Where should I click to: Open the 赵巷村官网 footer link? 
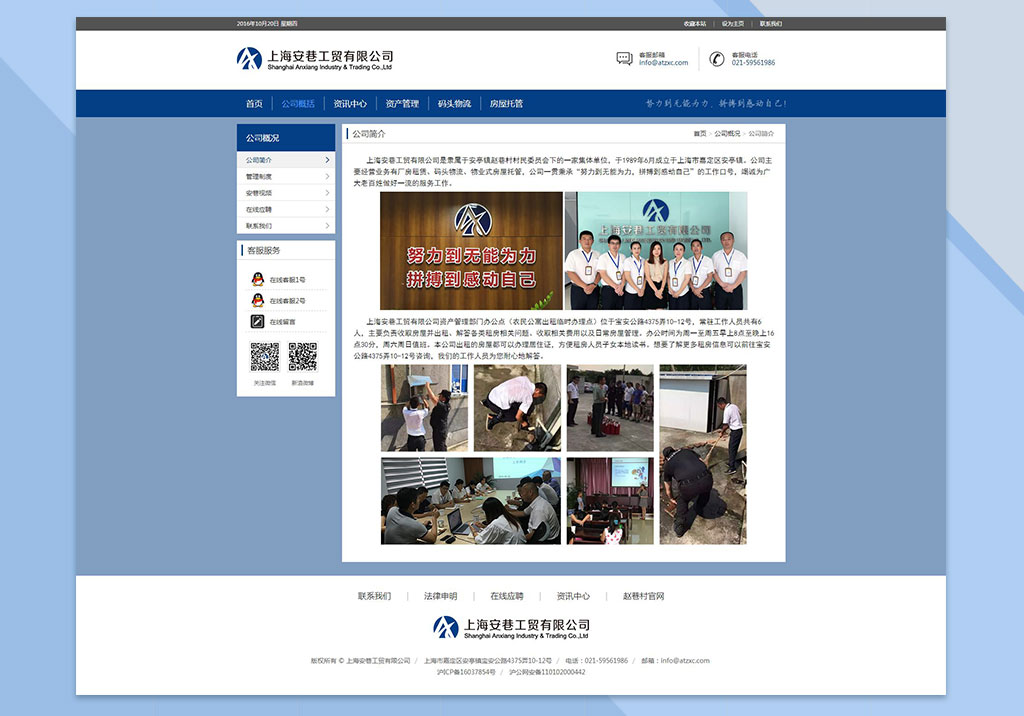coord(643,597)
